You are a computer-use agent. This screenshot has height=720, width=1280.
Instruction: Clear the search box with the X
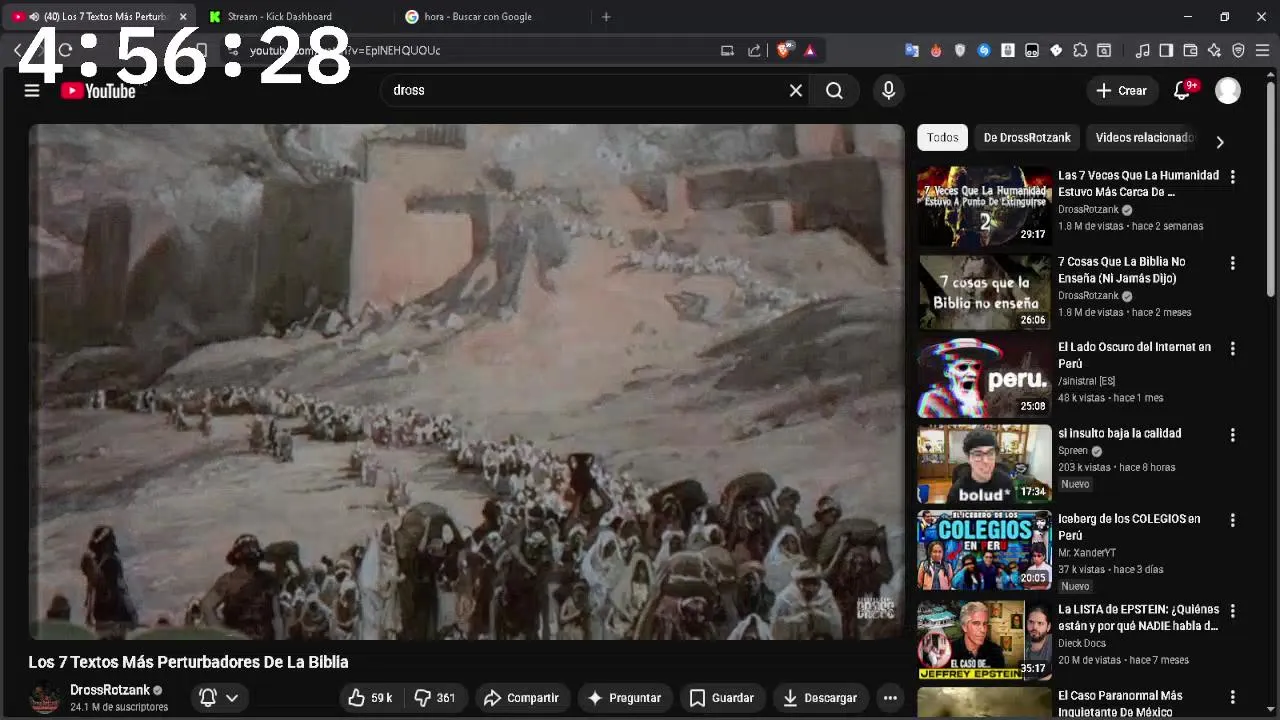(x=796, y=91)
